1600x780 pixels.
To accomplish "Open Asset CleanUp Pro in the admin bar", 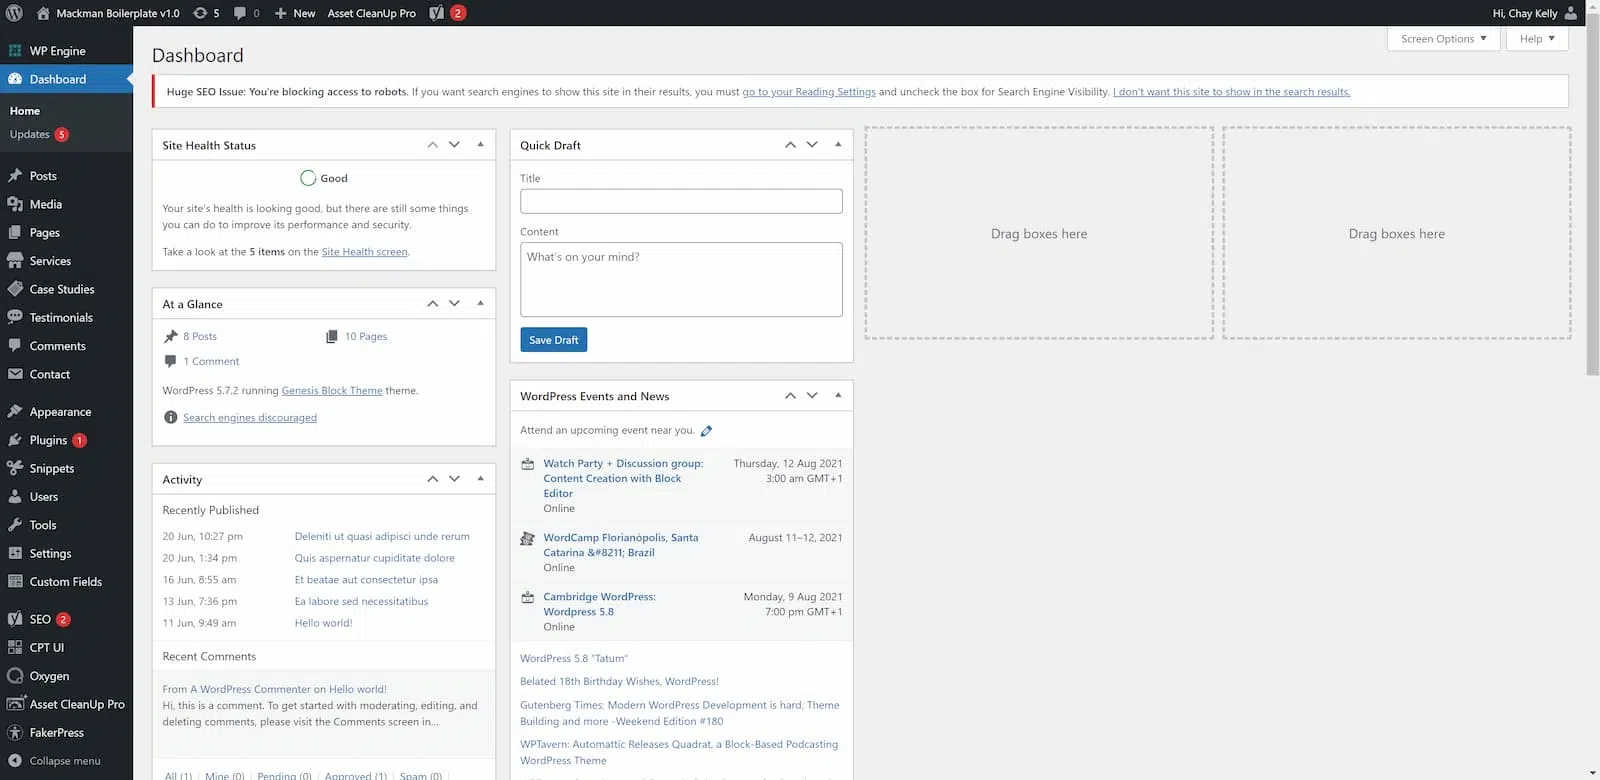I will pos(372,13).
